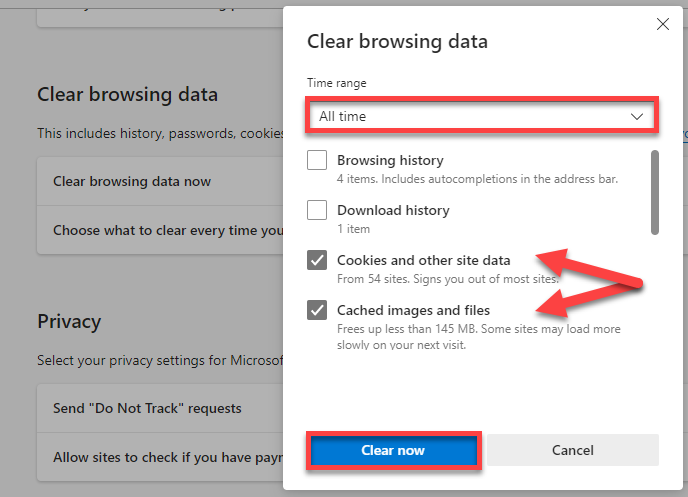Screen dimensions: 688x497
Task: Click the 'Cookies and other site data' label
Action: point(424,260)
